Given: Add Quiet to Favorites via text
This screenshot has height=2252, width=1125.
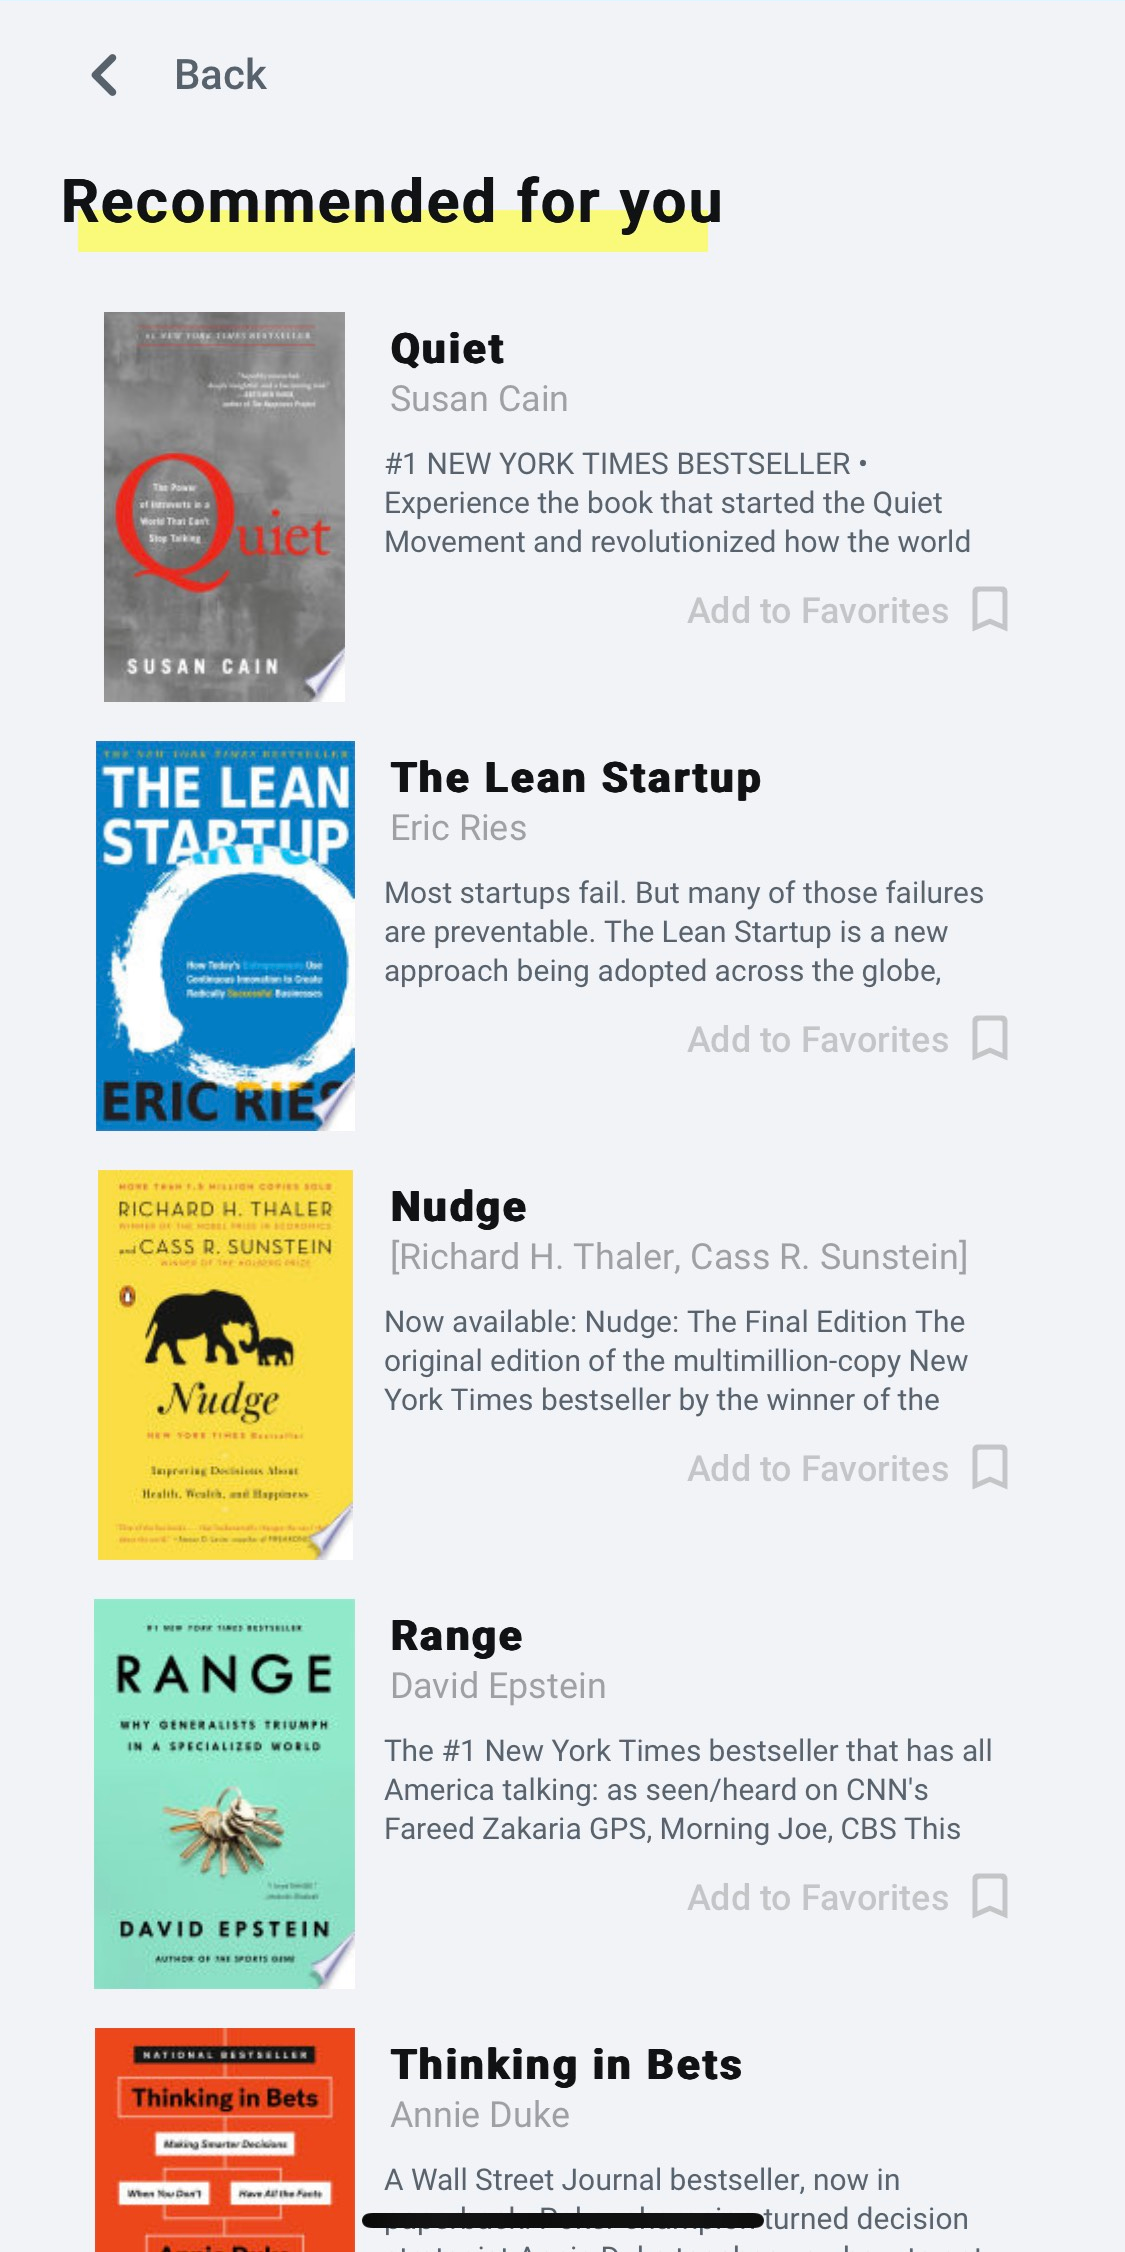Looking at the screenshot, I should point(818,610).
